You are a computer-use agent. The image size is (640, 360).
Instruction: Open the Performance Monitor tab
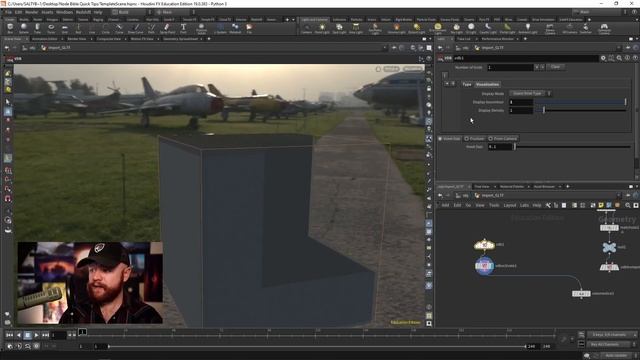pos(497,39)
